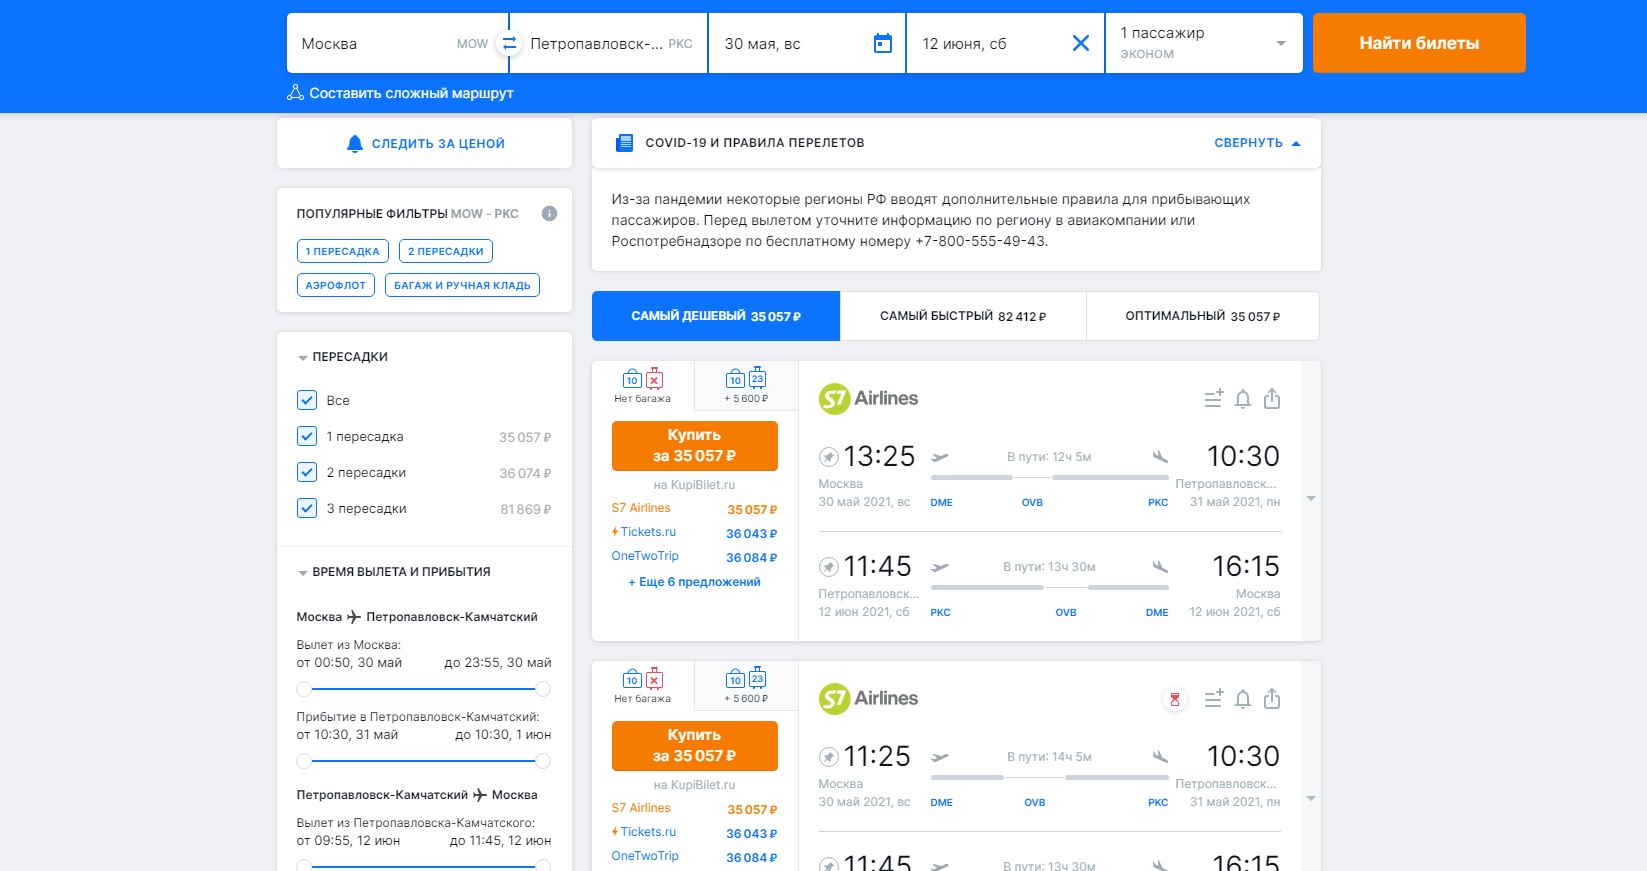Edit the destination field Петропавловск
The width and height of the screenshot is (1647, 871).
point(609,43)
